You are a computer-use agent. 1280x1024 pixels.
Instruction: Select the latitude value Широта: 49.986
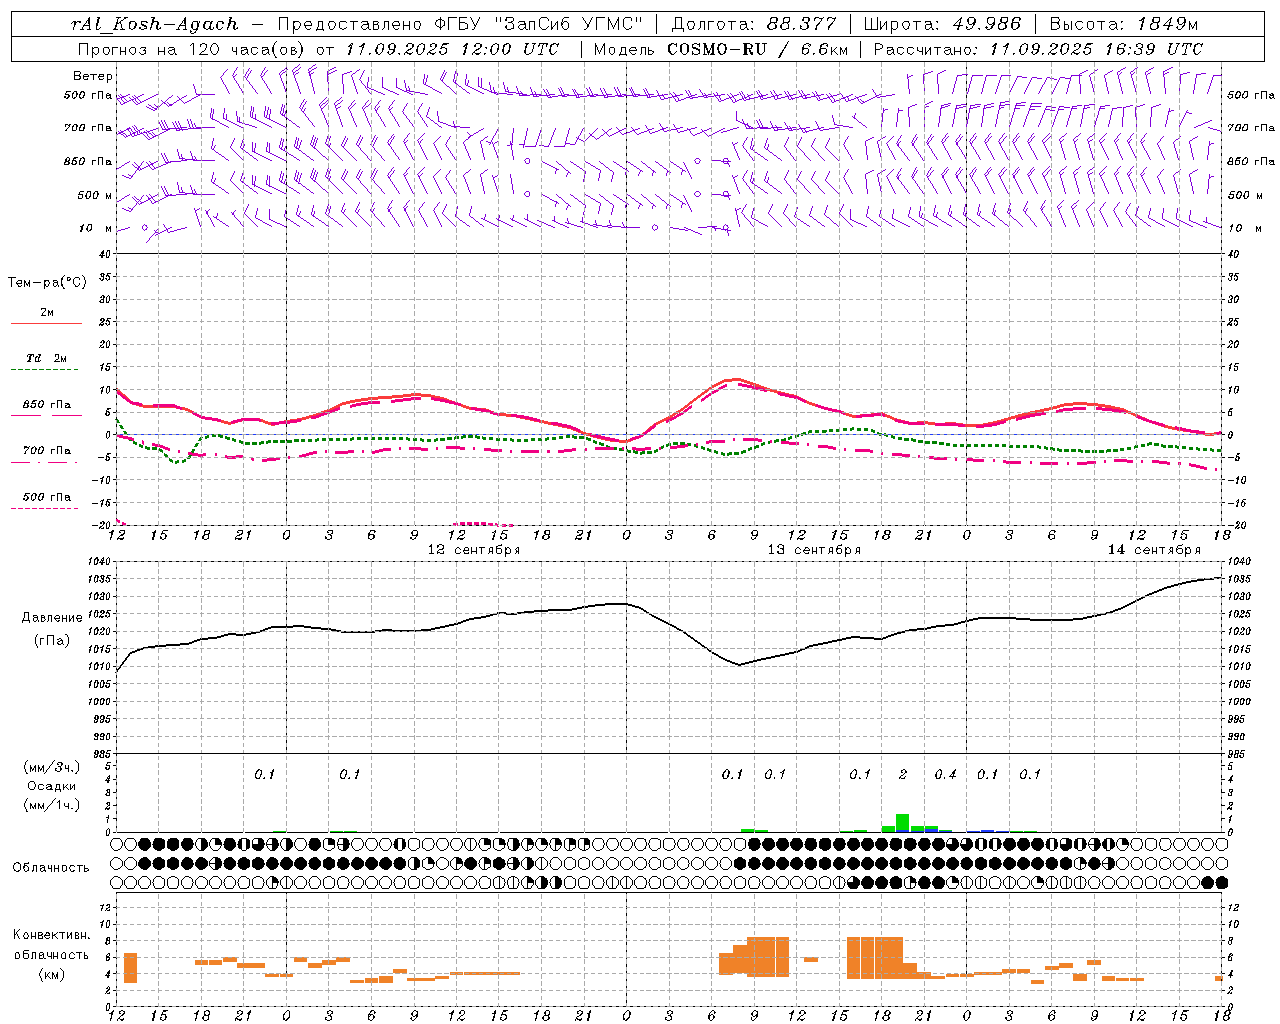pyautogui.click(x=942, y=24)
